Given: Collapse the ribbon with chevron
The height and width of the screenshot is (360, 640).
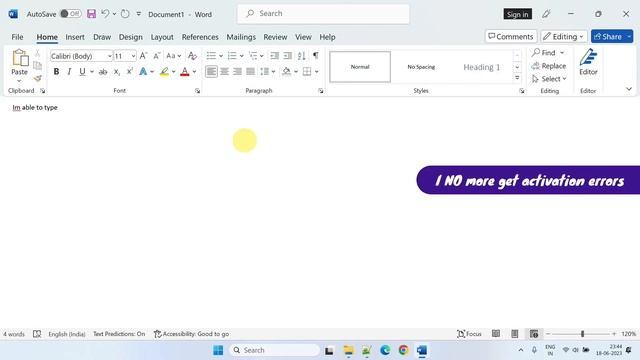Looking at the screenshot, I should (x=629, y=89).
